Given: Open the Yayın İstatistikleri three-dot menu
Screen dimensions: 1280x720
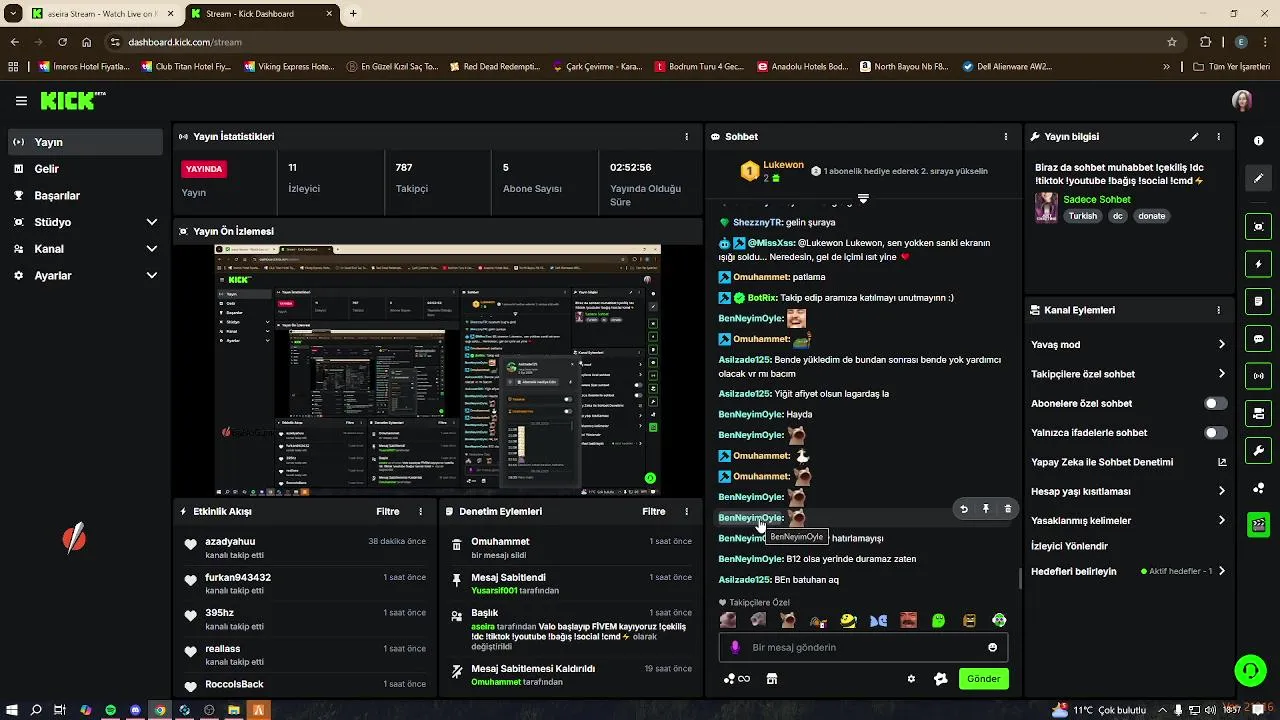Looking at the screenshot, I should [x=686, y=137].
